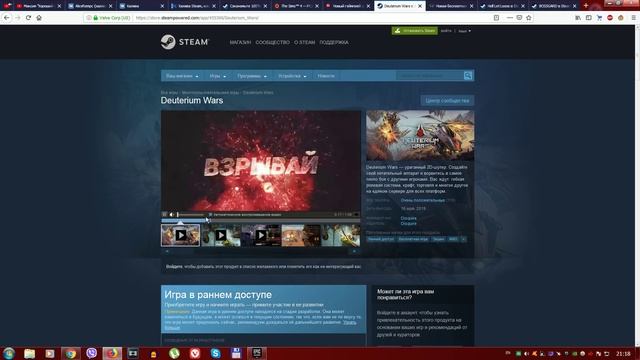This screenshot has width=640, height=360.
Task: Expand the 'Устройства' store dropdown
Action: (x=292, y=76)
